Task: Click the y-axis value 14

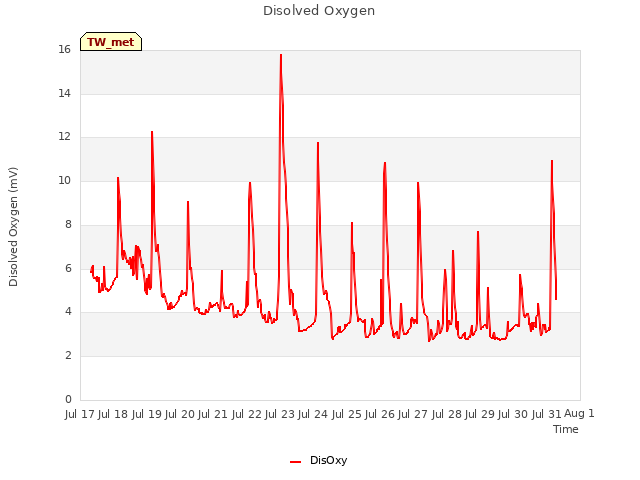Action: click(x=64, y=93)
